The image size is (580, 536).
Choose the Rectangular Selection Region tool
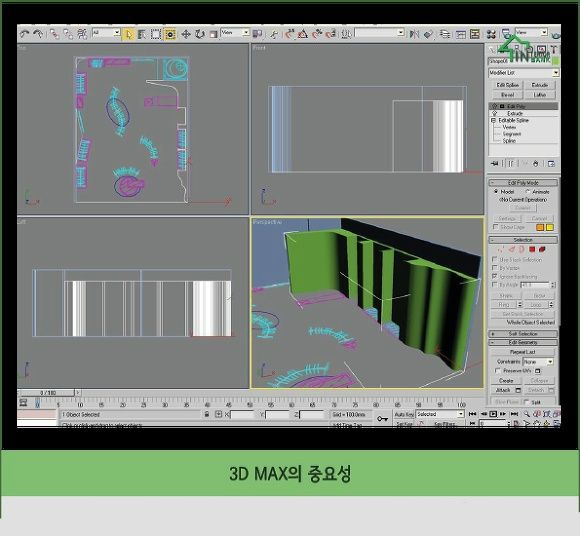[156, 34]
